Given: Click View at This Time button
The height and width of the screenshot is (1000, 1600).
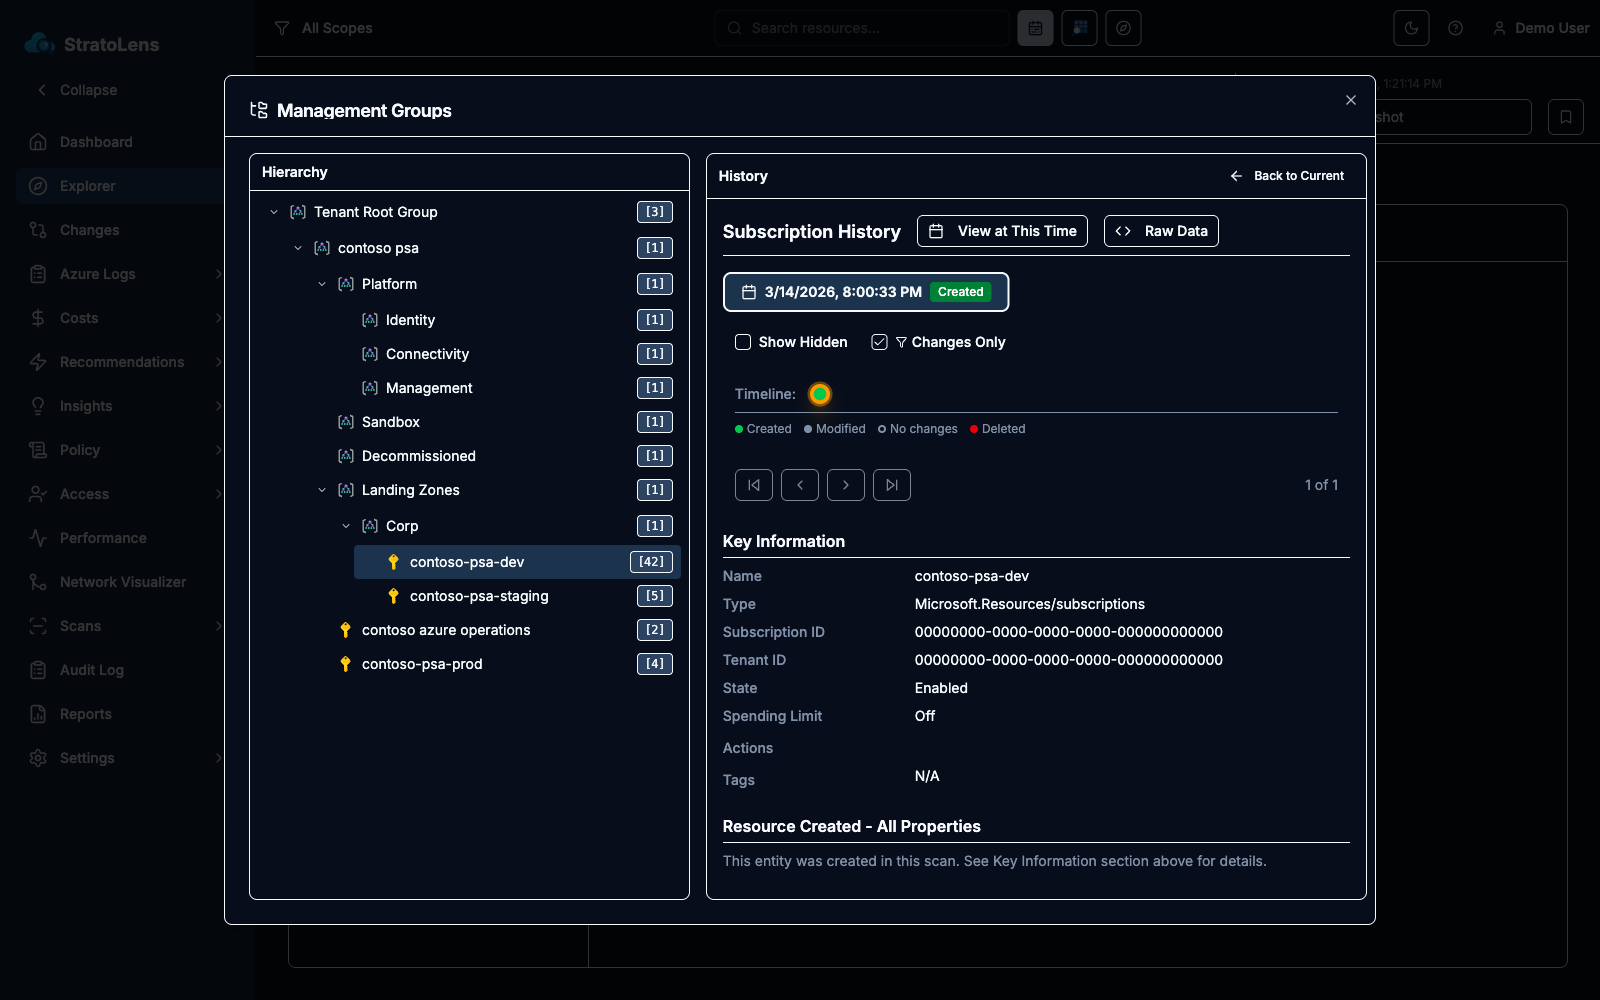Looking at the screenshot, I should [1002, 231].
